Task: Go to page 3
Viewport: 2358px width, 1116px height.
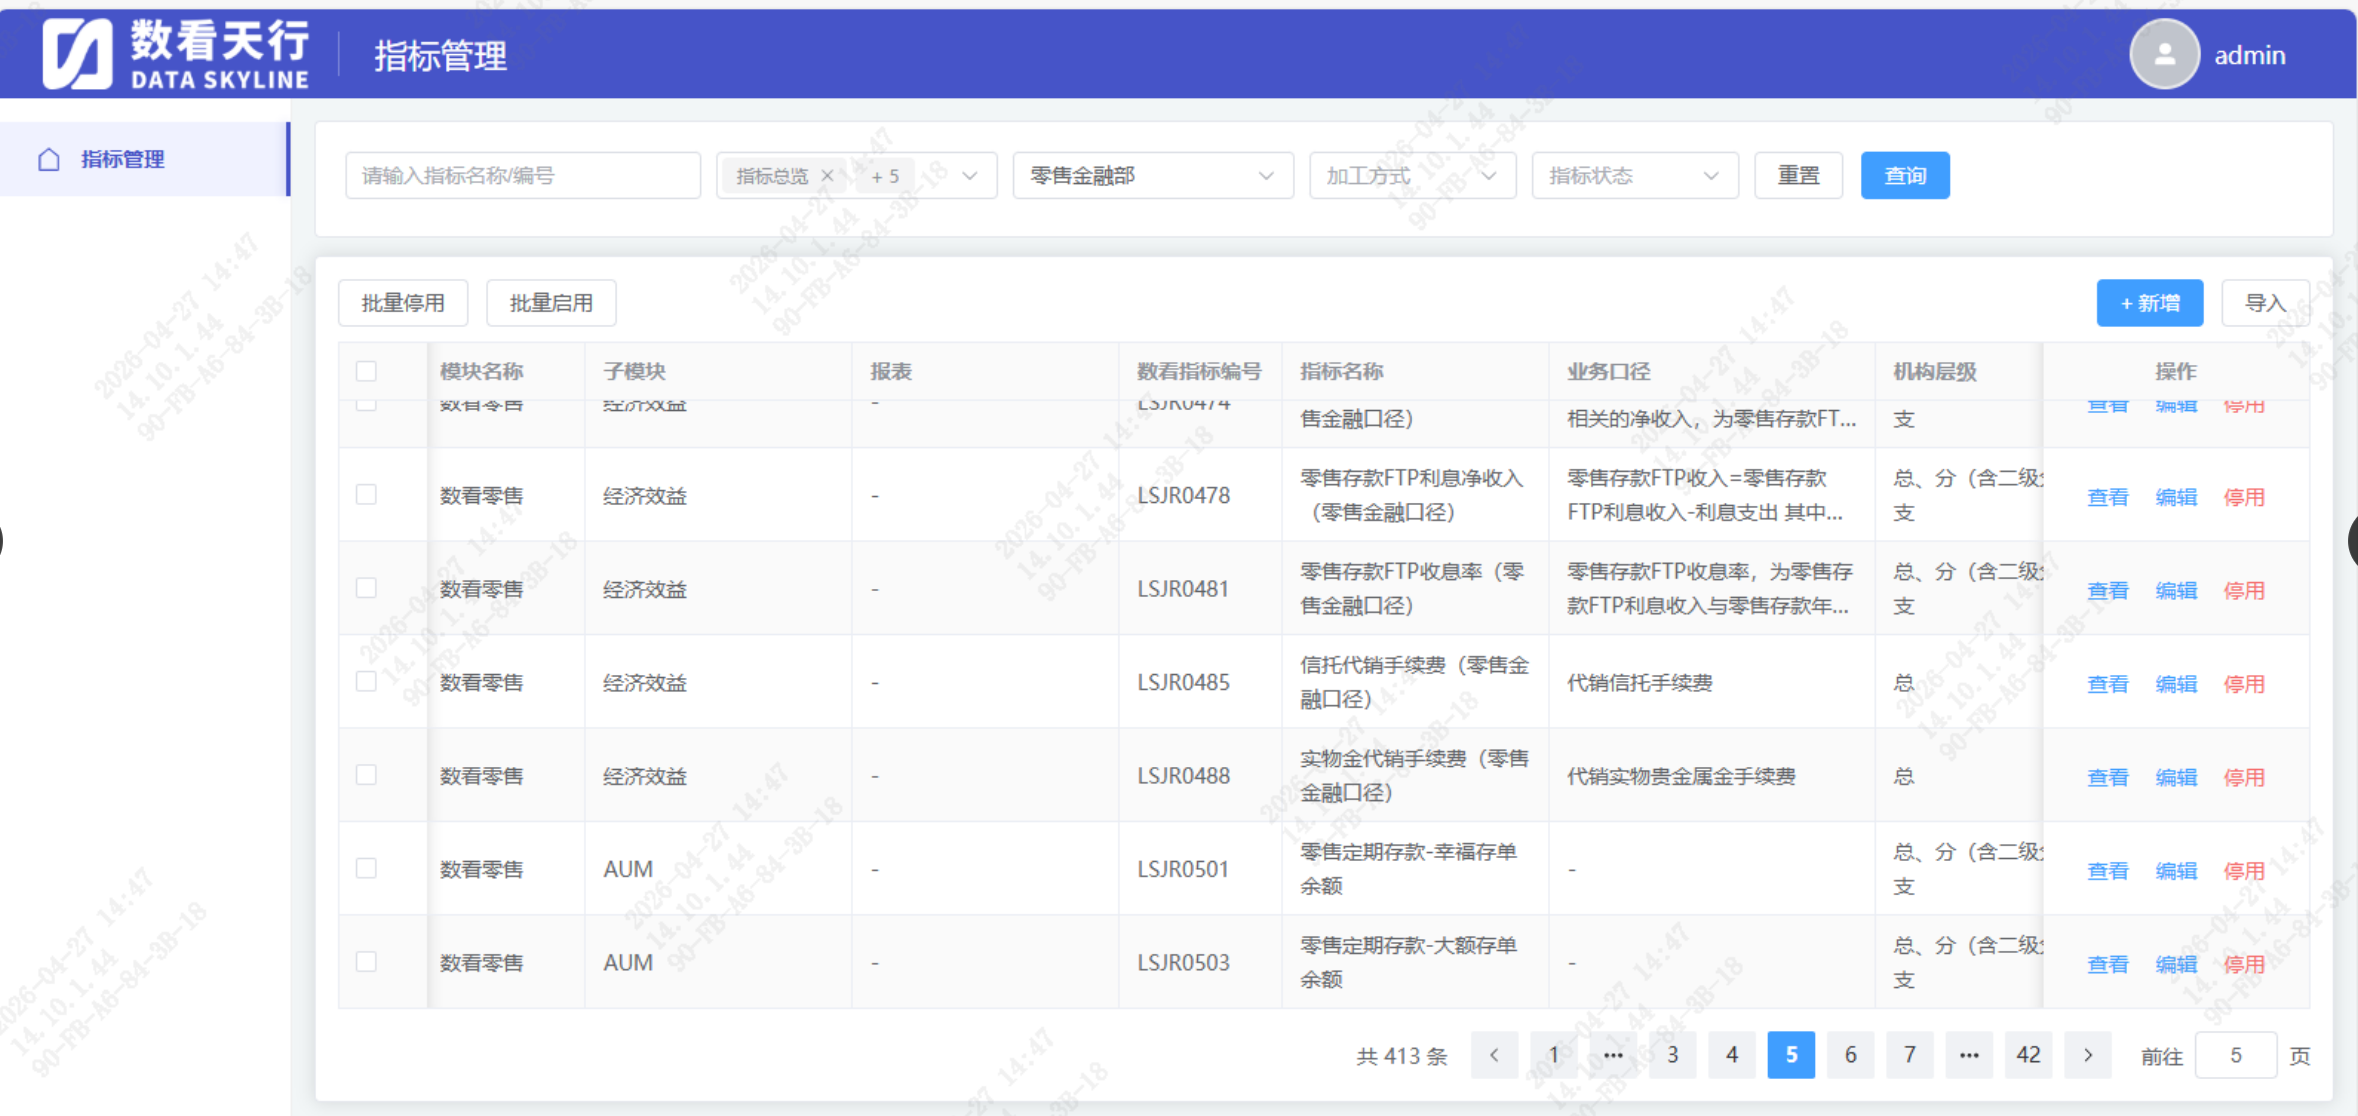Action: click(1672, 1055)
